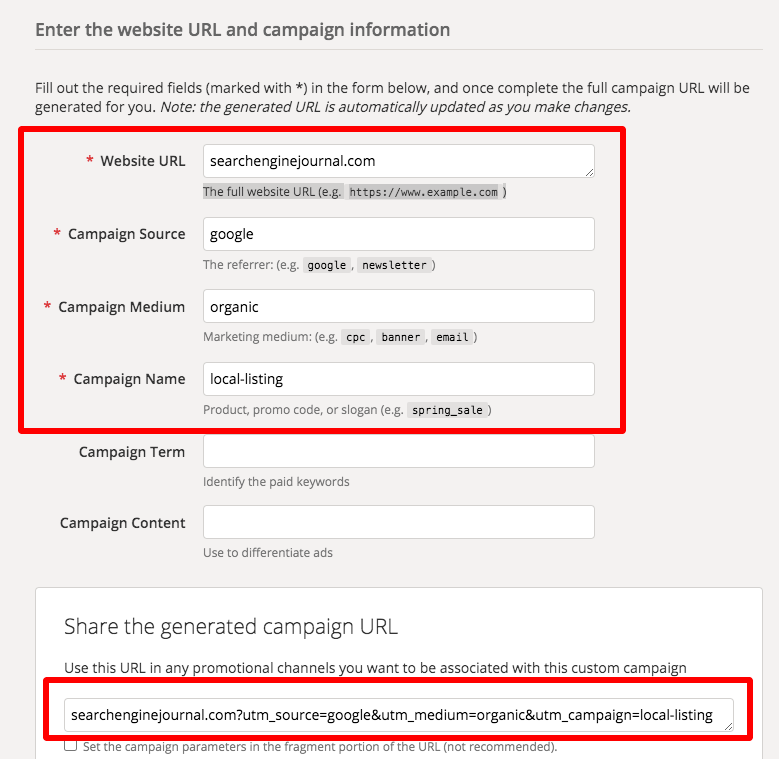Click the newsletter example code chip
The width and height of the screenshot is (779, 759).
(393, 265)
